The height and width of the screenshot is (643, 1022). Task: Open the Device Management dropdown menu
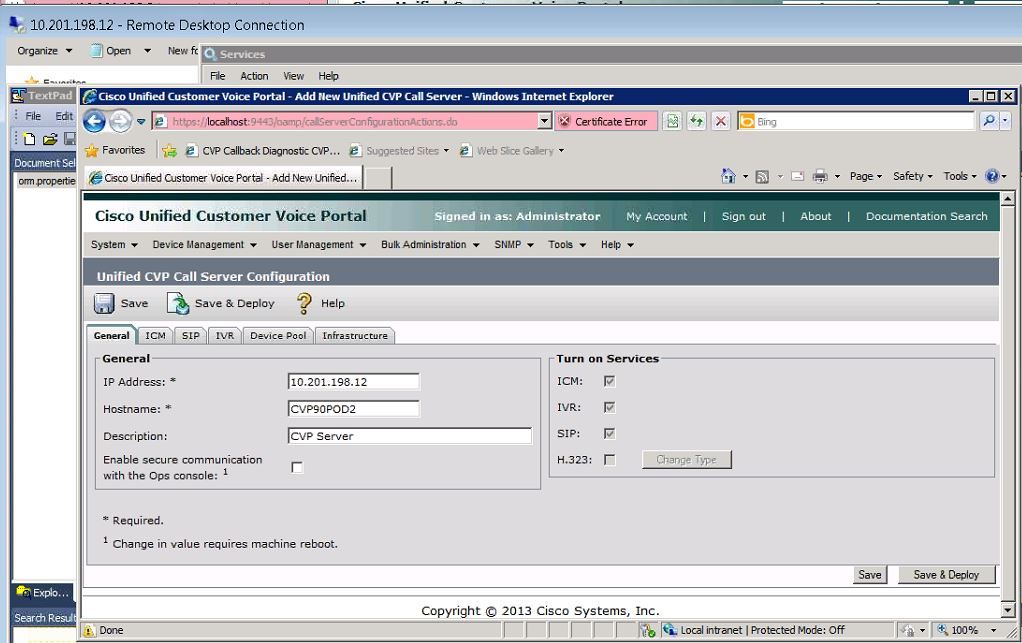[x=202, y=244]
